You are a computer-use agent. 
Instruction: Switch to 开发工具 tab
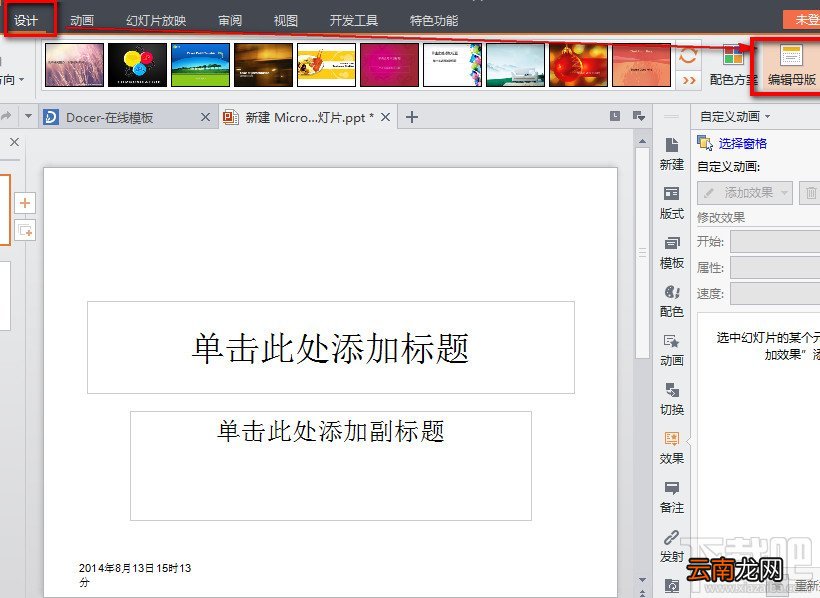[354, 20]
